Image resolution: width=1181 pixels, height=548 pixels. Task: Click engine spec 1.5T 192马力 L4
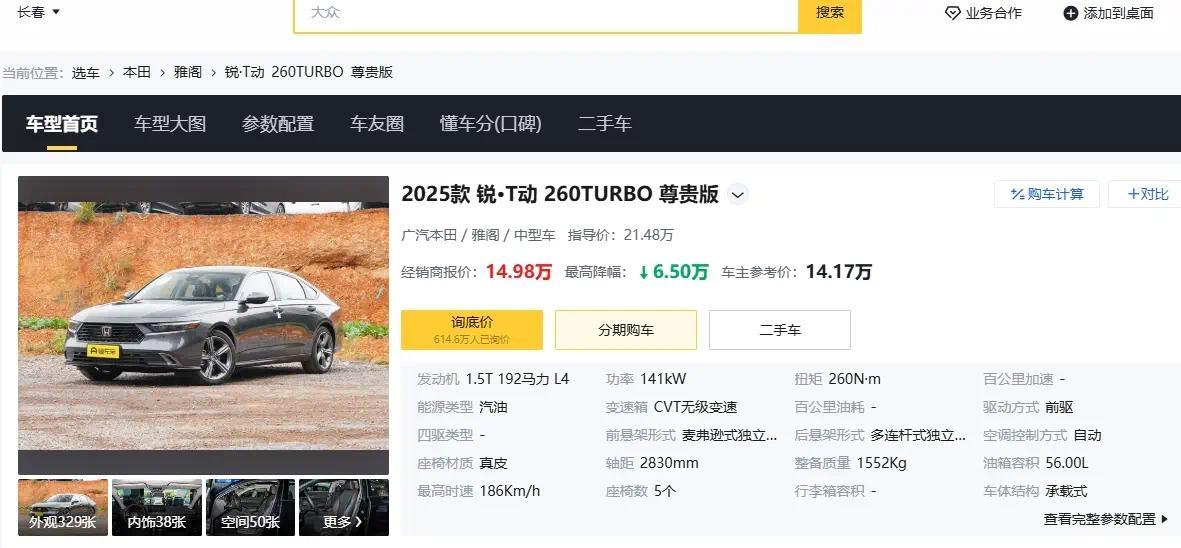pyautogui.click(x=517, y=379)
